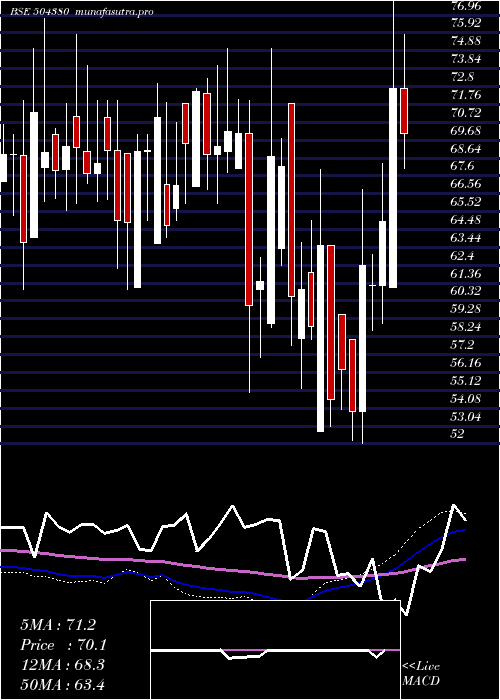This screenshot has width=500, height=700.
Task: Click the 73.84 price axis label
Action: point(466,58)
